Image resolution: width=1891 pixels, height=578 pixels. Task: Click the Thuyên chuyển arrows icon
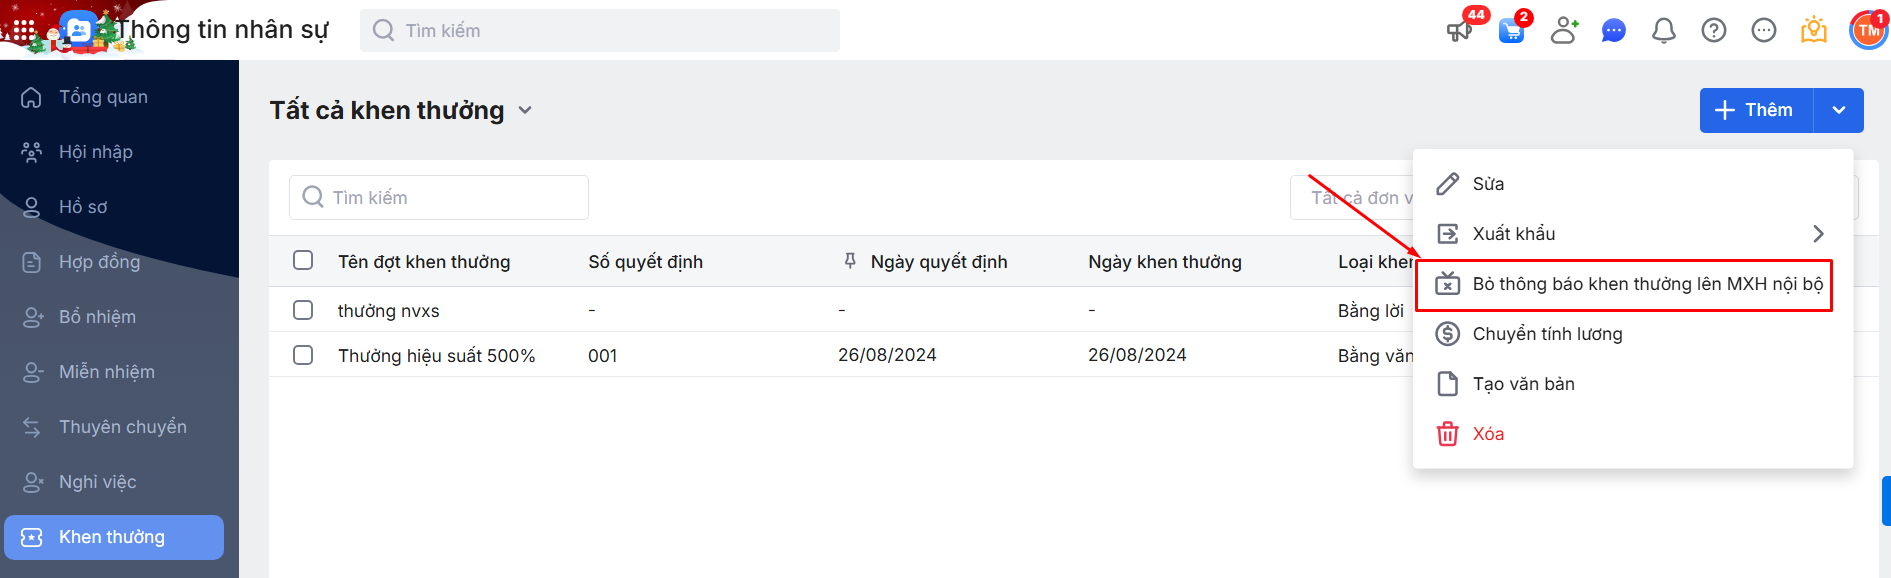[32, 427]
